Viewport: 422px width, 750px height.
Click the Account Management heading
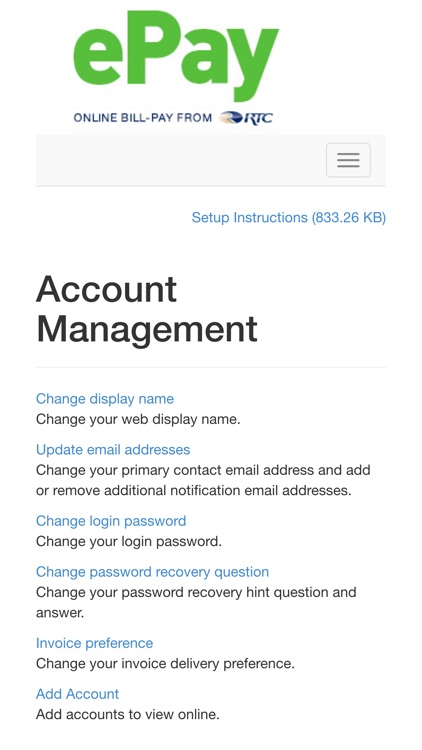pos(147,309)
